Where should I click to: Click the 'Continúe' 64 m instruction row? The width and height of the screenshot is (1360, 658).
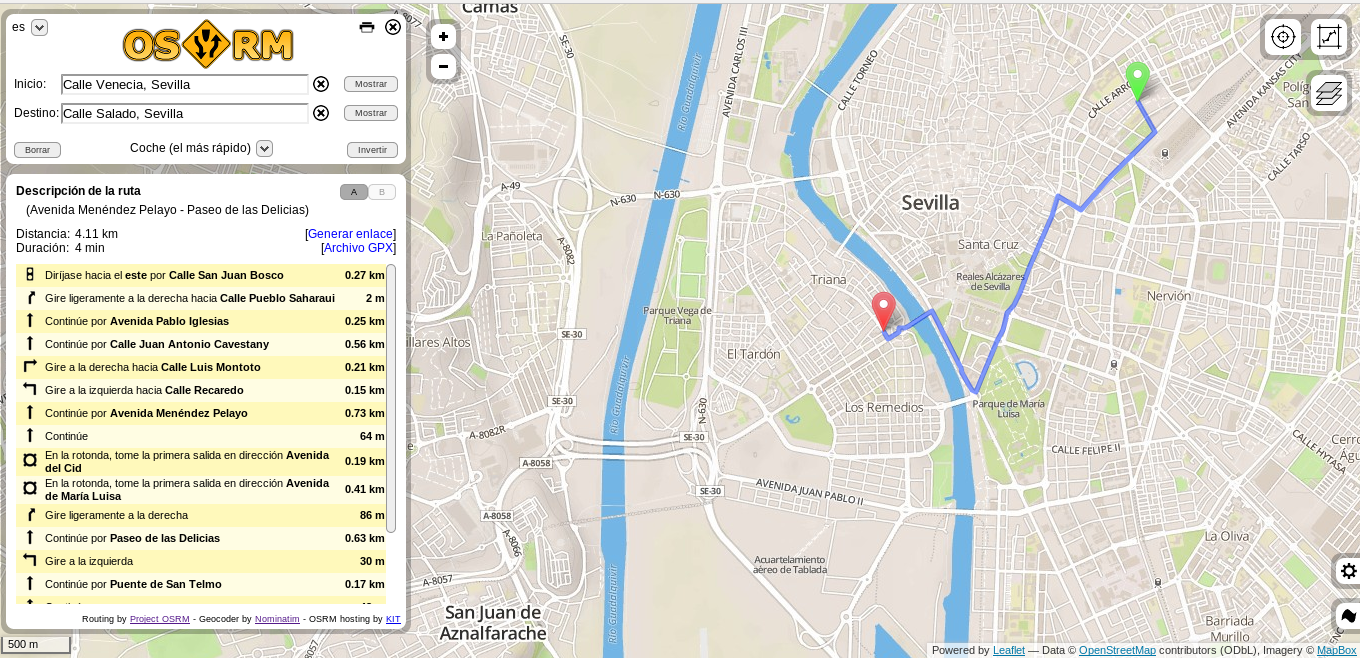200,436
